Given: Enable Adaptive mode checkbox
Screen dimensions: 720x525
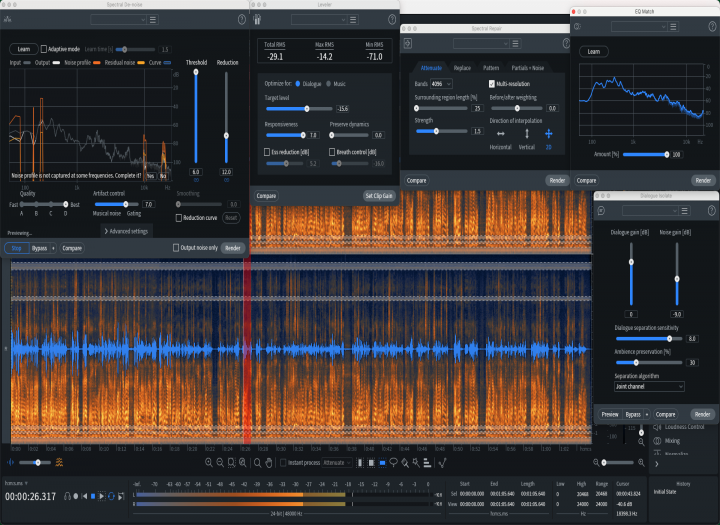Looking at the screenshot, I should pyautogui.click(x=44, y=49).
